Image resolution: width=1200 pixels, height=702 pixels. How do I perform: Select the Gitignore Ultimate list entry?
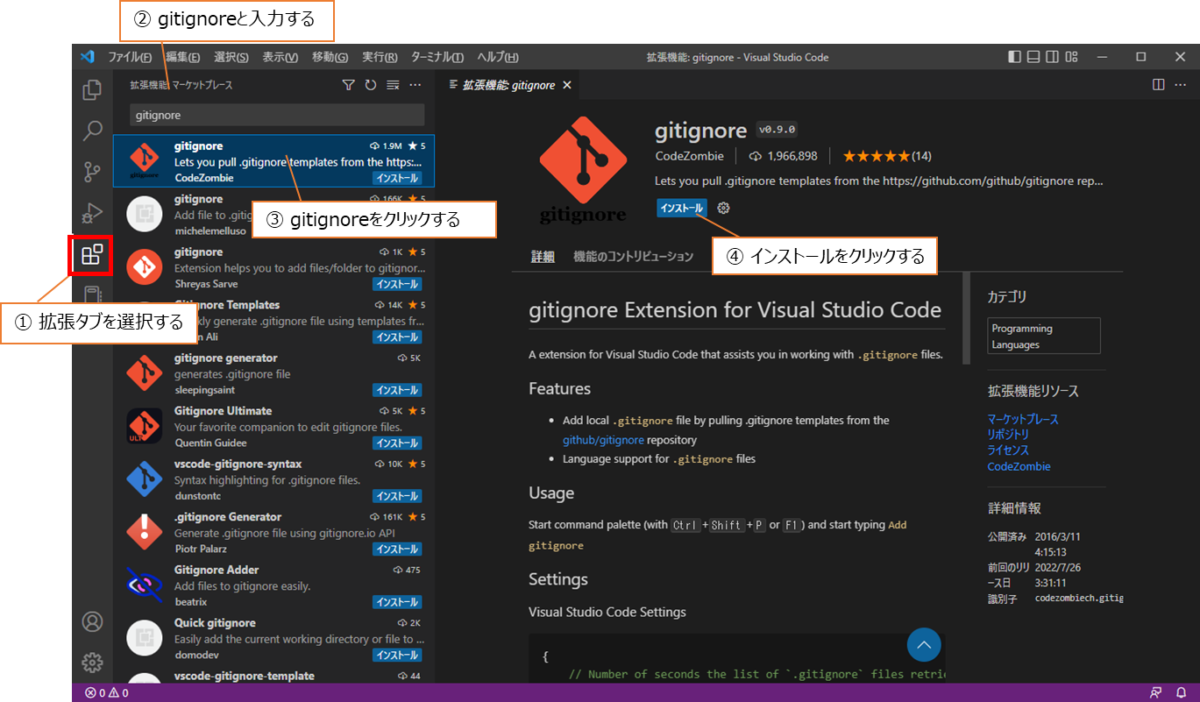tap(274, 427)
